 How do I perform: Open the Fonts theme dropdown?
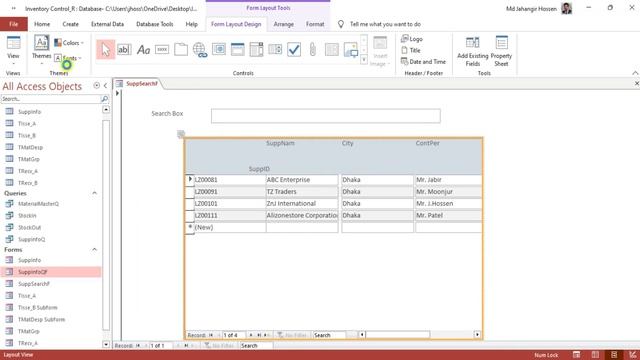point(68,58)
